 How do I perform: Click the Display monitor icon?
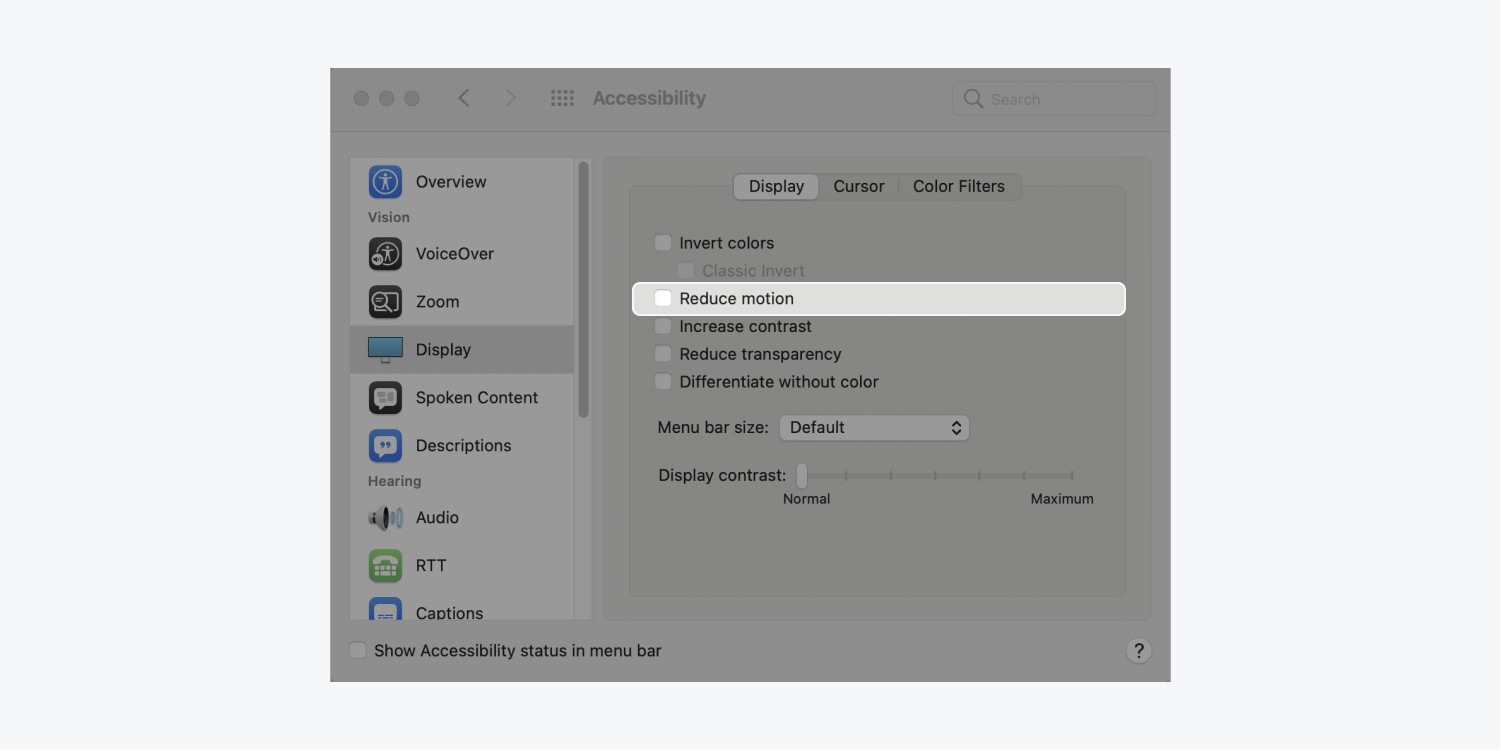click(385, 350)
